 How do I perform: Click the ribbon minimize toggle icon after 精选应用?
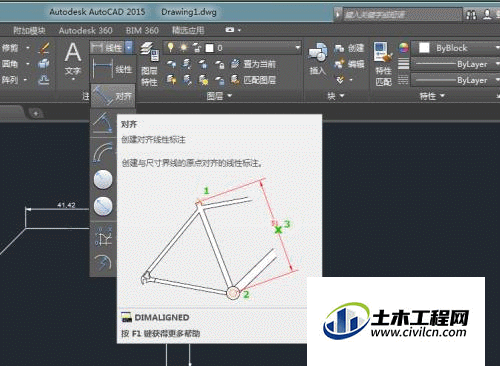[230, 30]
